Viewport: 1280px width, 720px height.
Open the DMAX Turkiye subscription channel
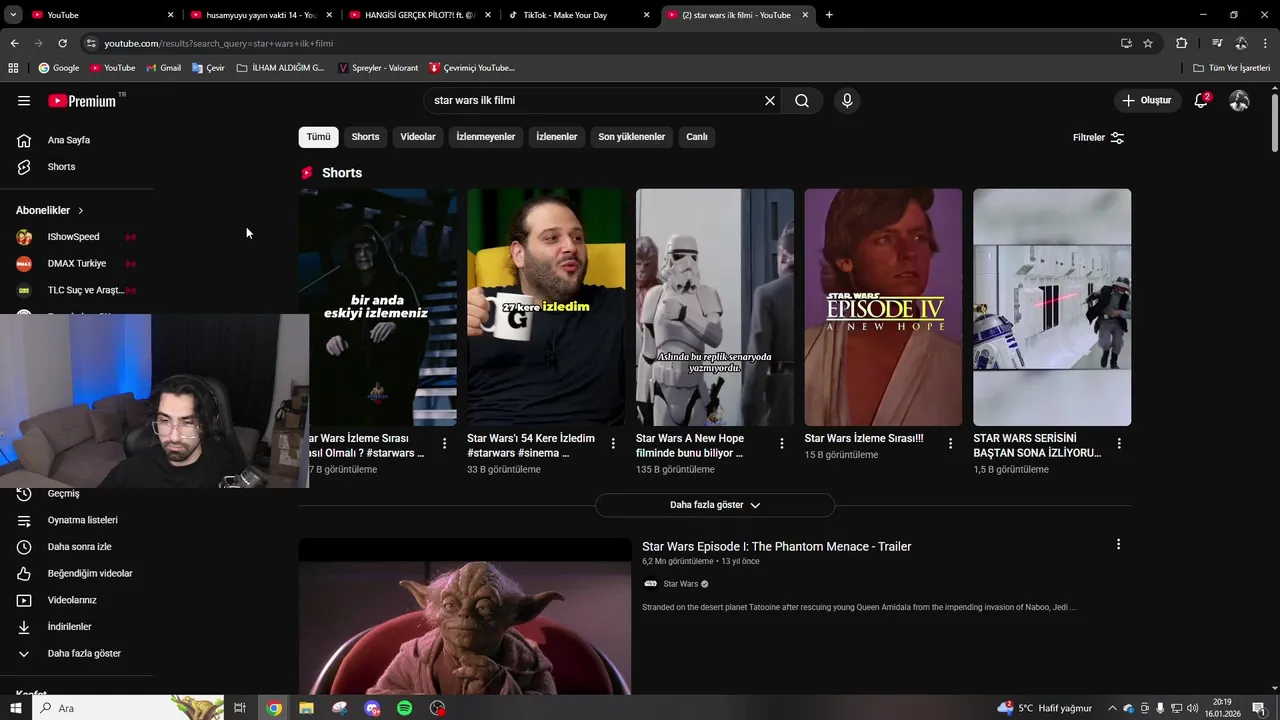coord(78,264)
